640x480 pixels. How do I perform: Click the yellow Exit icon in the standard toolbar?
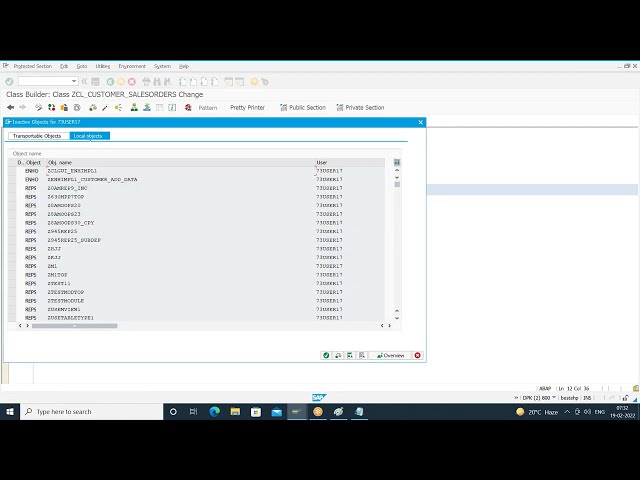point(121,82)
